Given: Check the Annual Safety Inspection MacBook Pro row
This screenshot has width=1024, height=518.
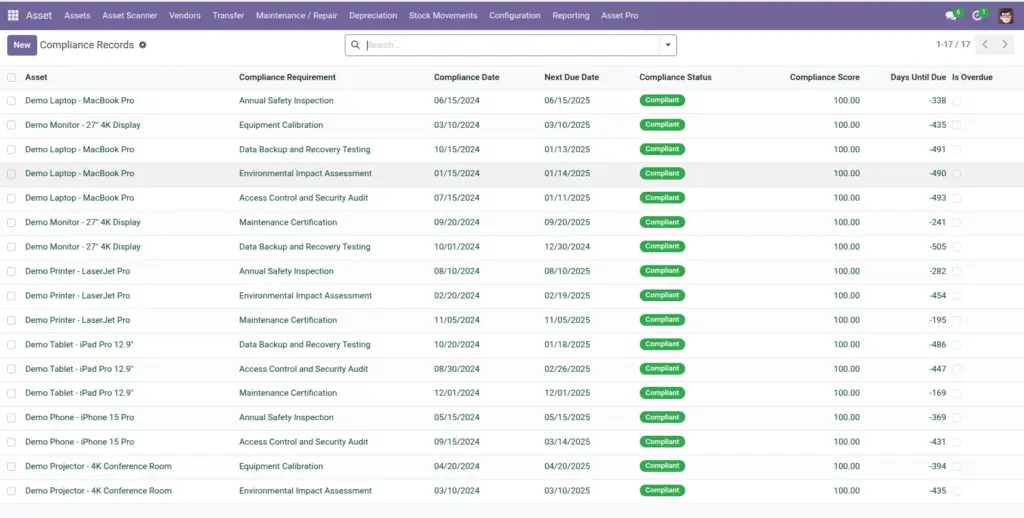Looking at the screenshot, I should coord(12,101).
